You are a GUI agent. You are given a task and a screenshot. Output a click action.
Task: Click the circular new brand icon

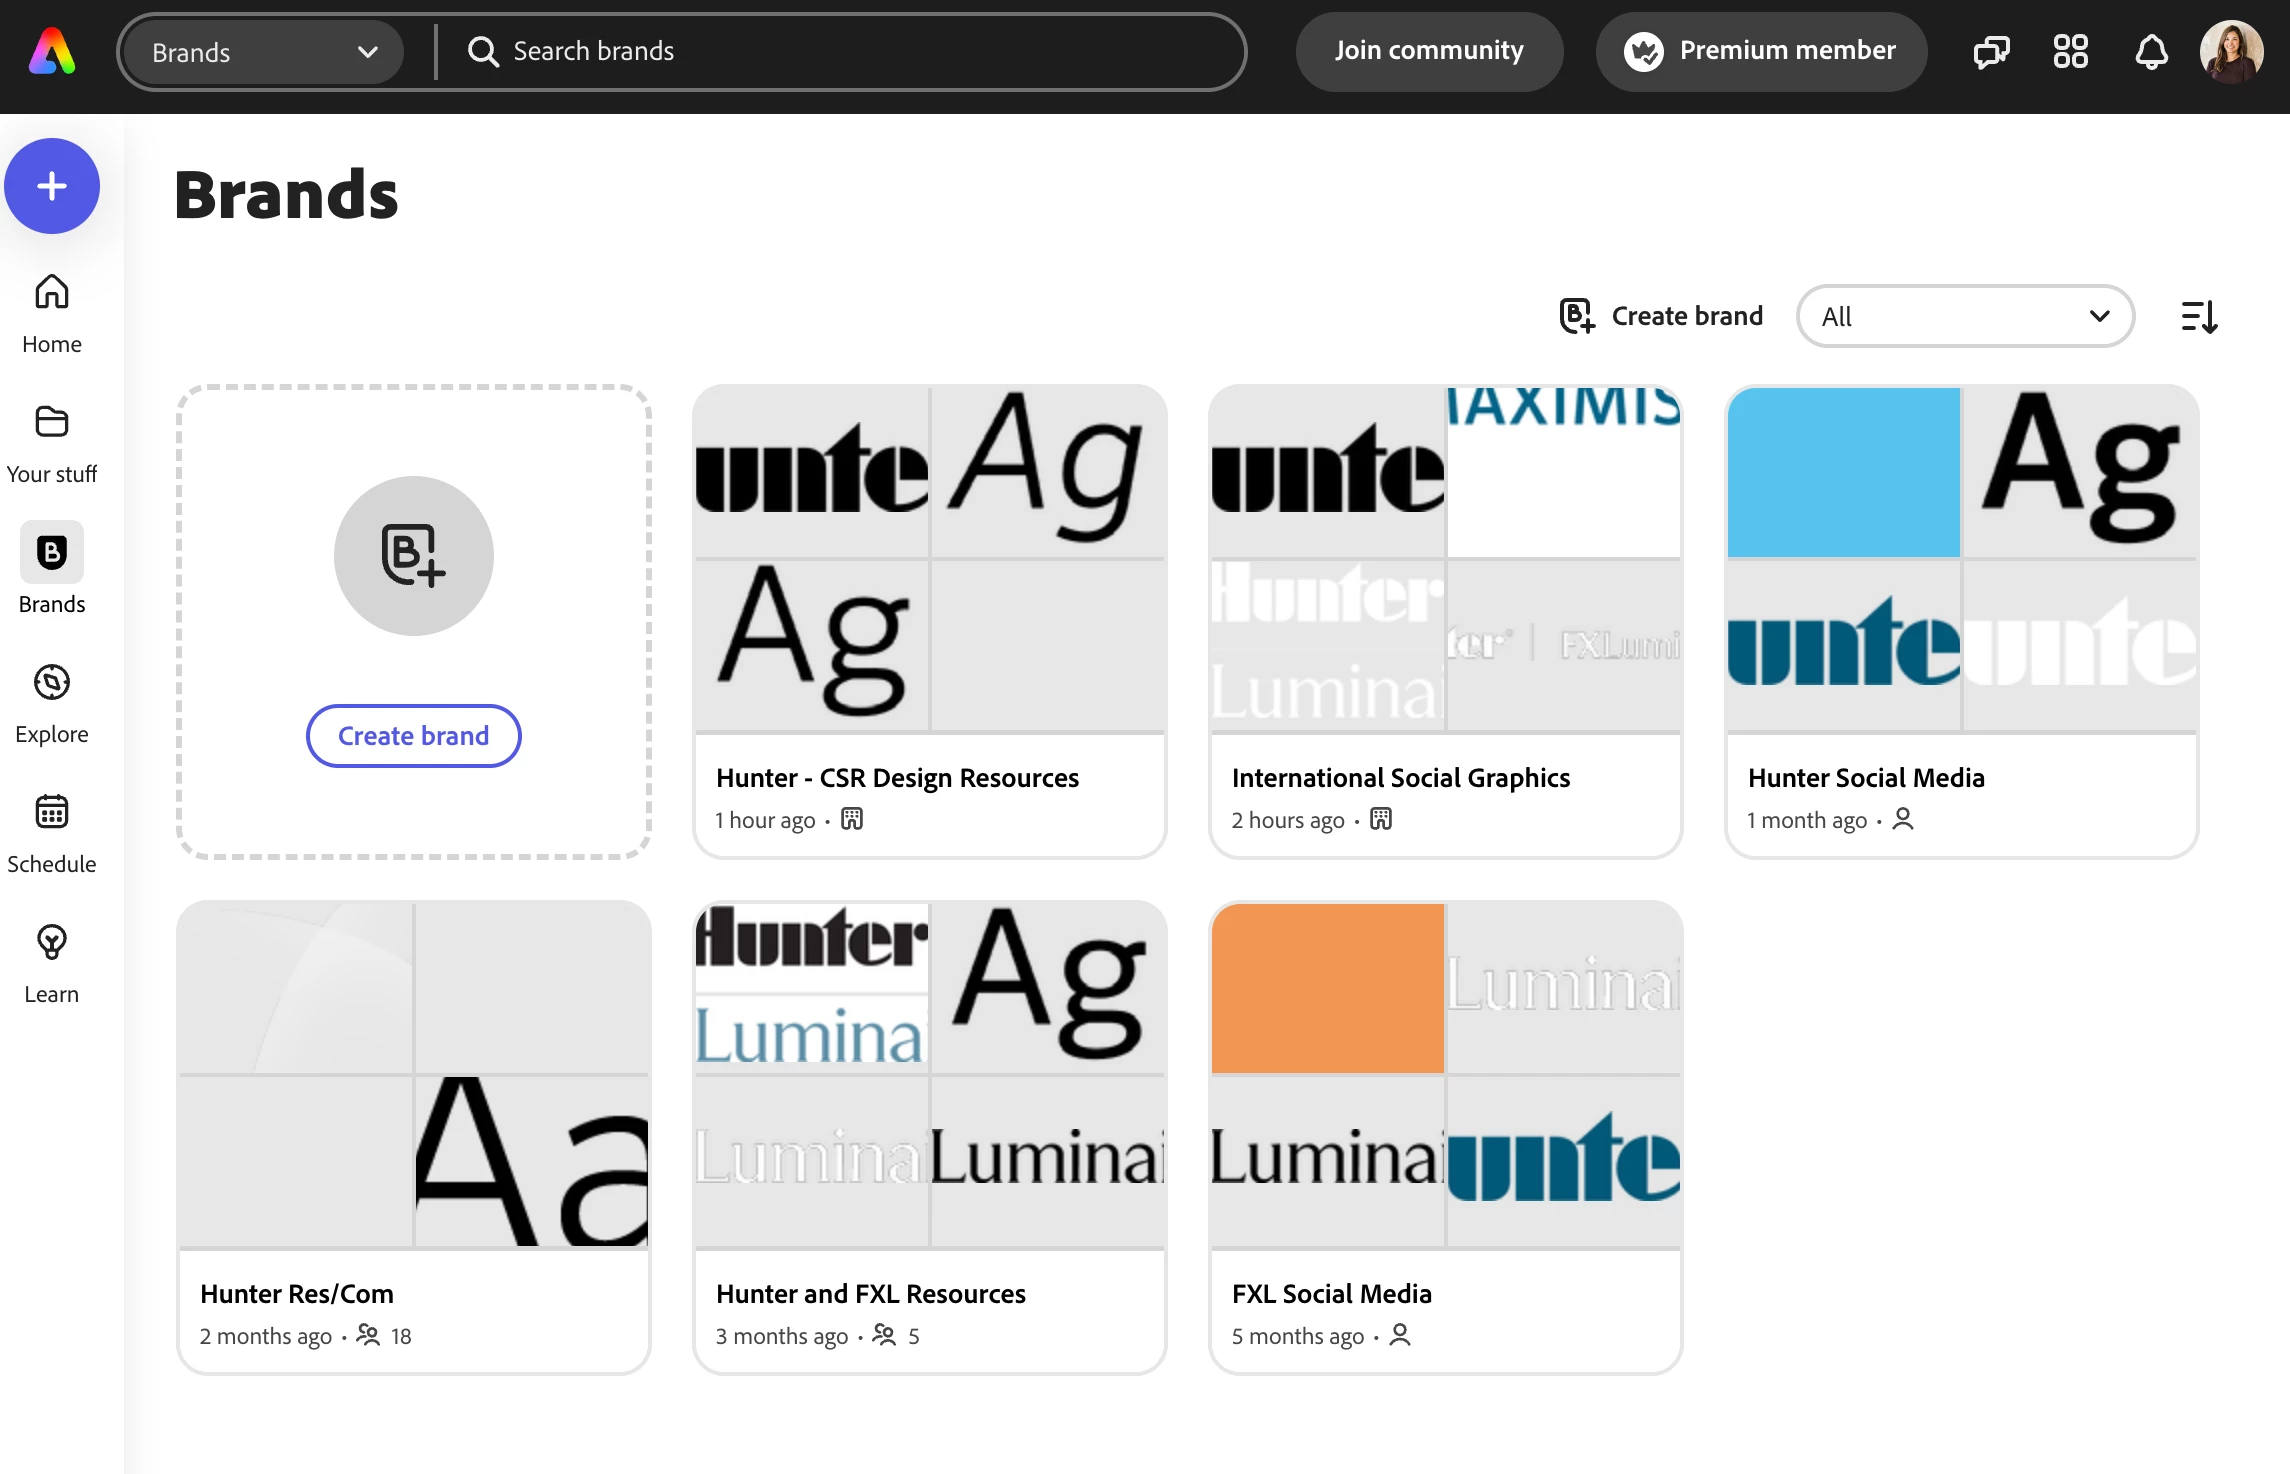[413, 556]
